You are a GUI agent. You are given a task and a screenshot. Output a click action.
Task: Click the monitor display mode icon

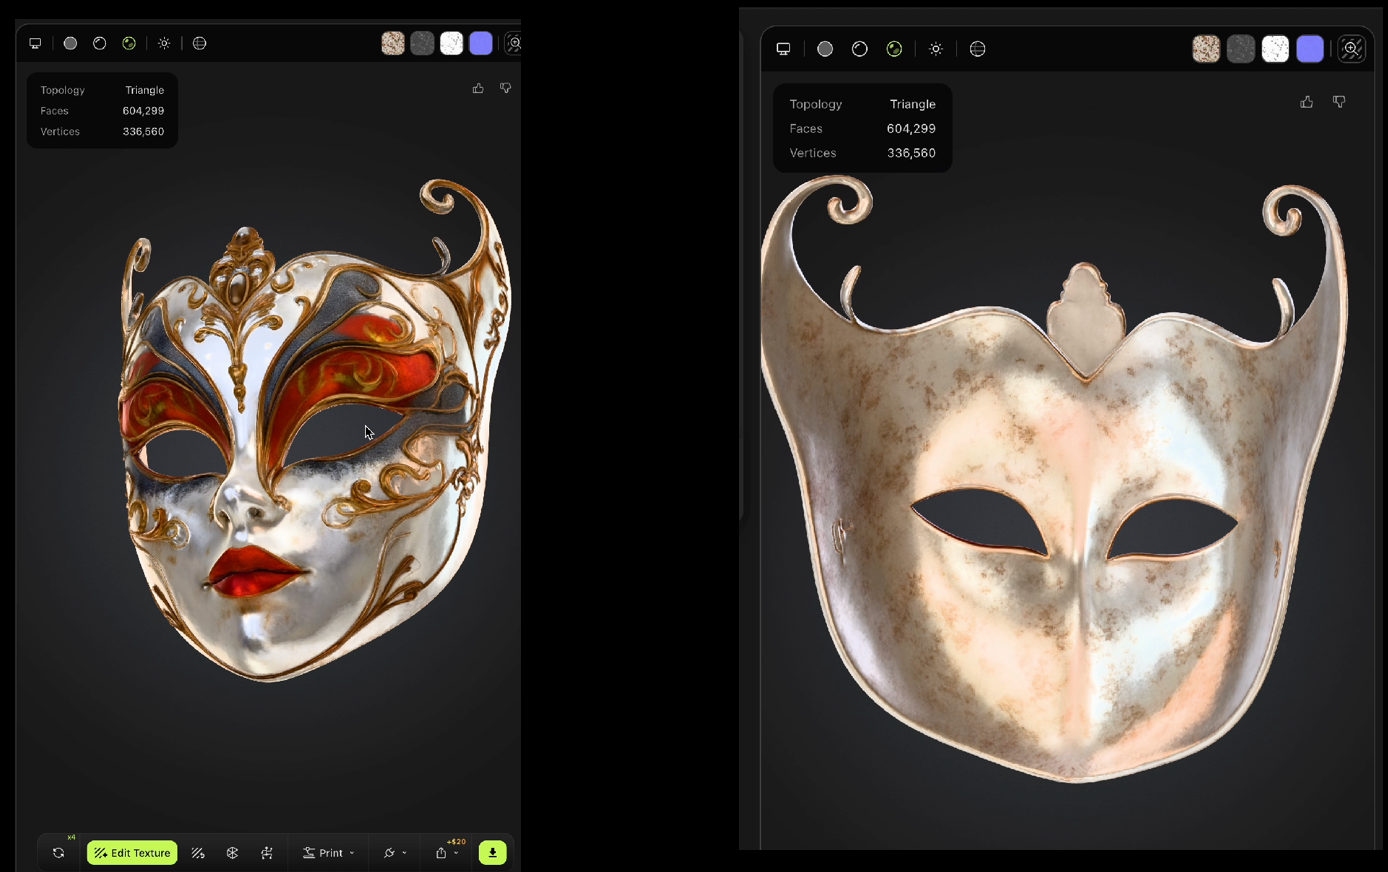click(x=35, y=43)
